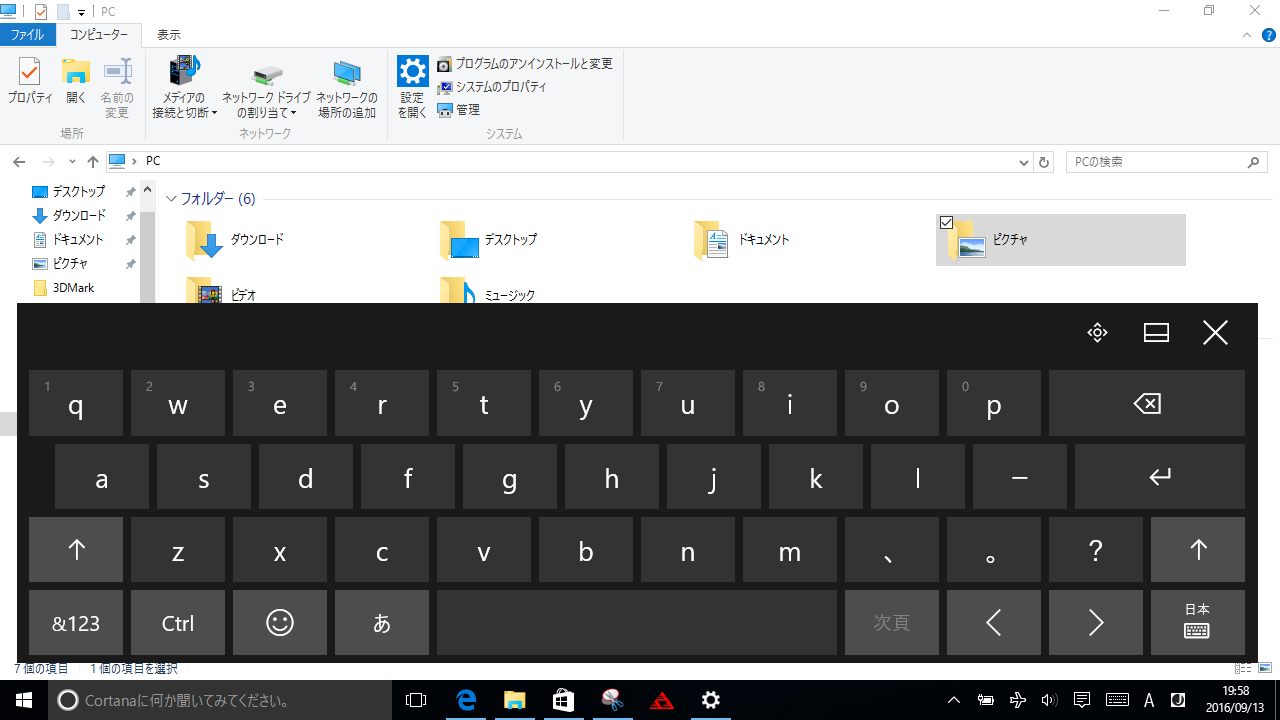Click the Cortana search box

coord(220,700)
